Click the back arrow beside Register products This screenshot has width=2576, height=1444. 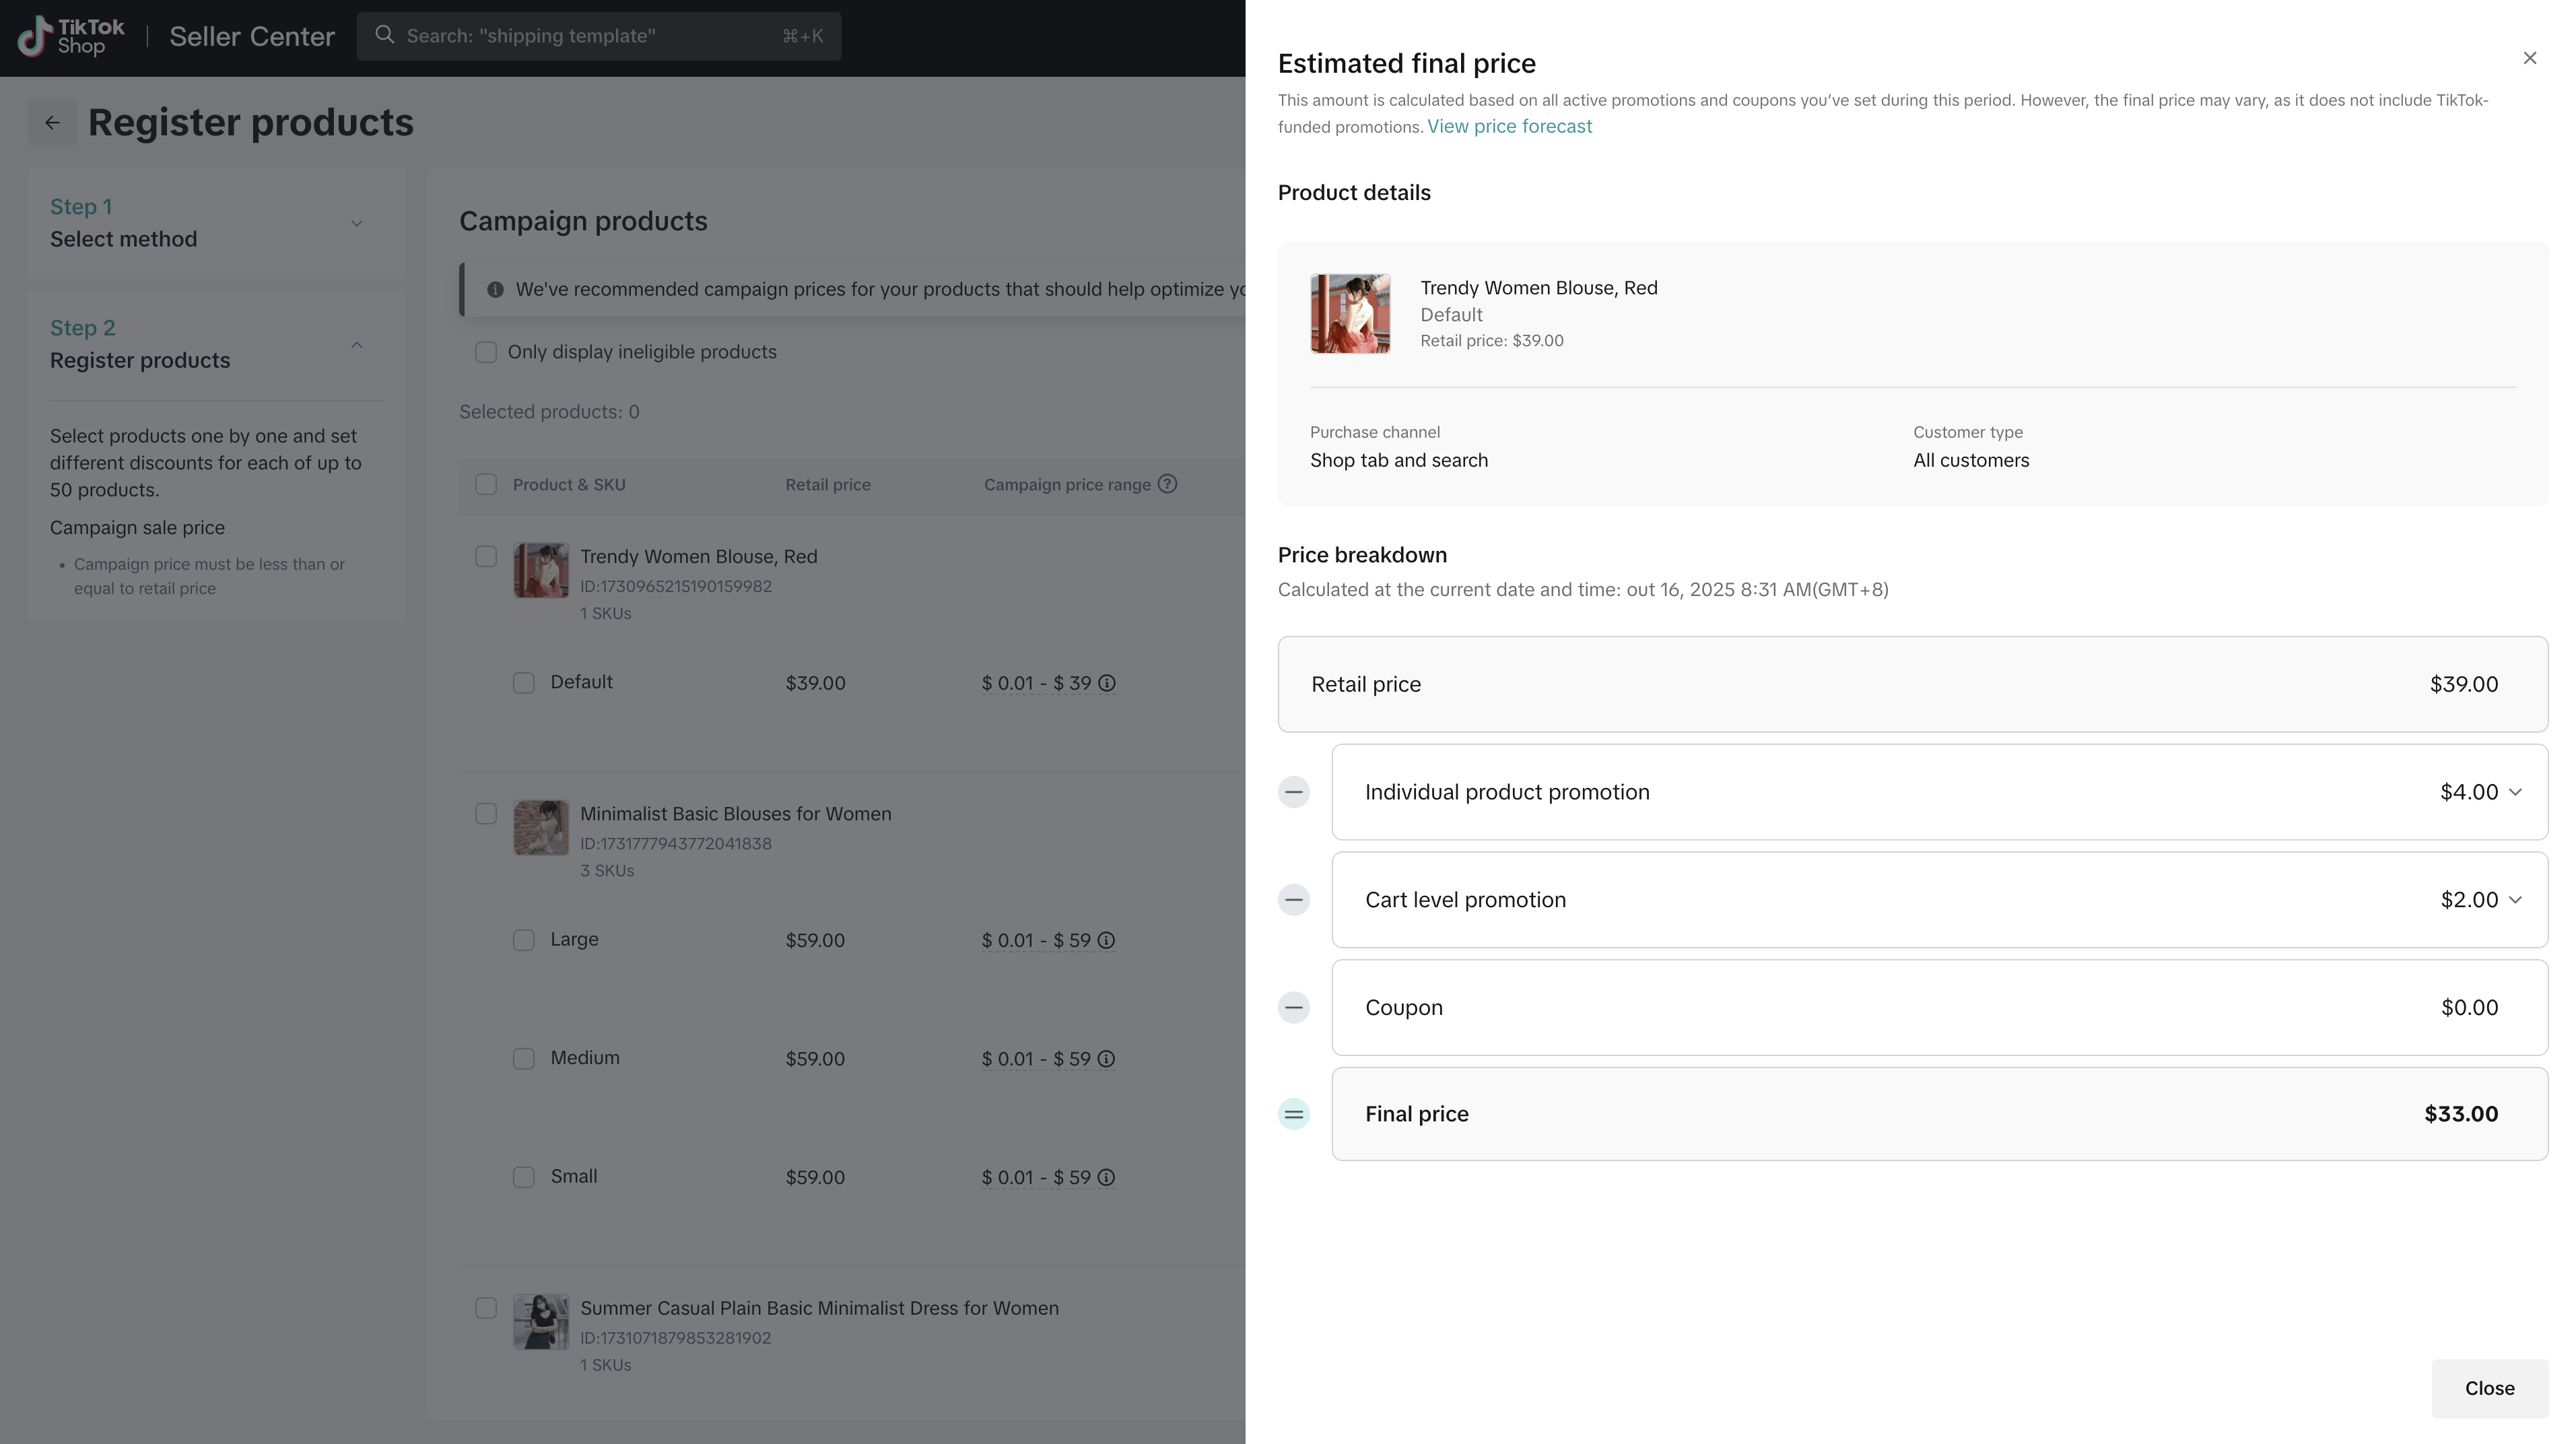(x=52, y=123)
